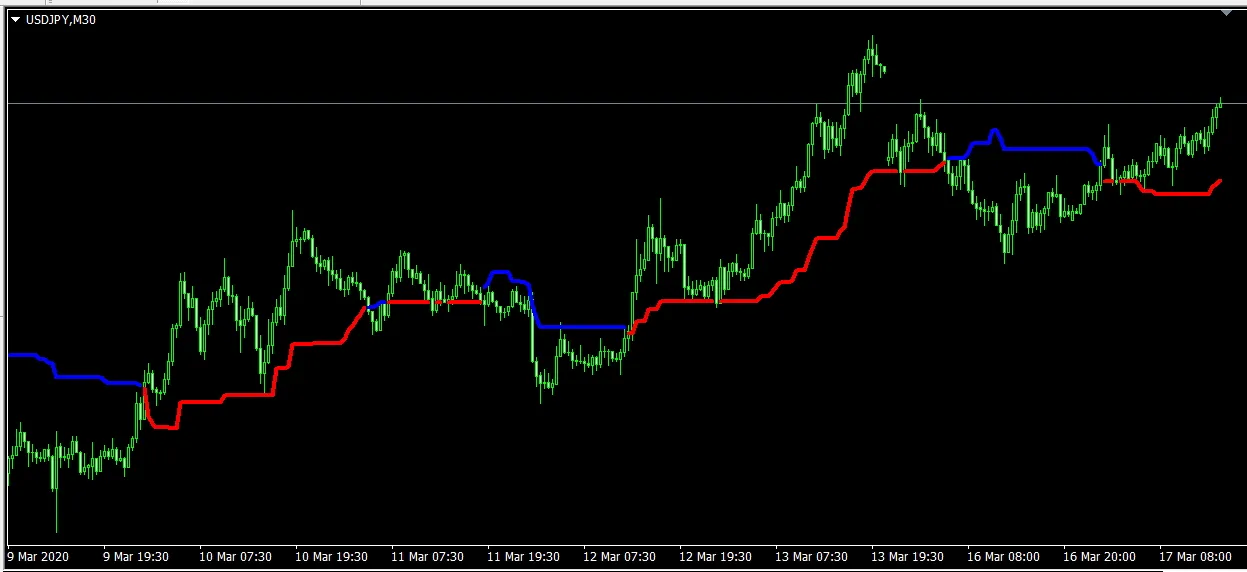Click the 17 Mar 08:00 time label
The width and height of the screenshot is (1247, 572).
pyautogui.click(x=1197, y=556)
